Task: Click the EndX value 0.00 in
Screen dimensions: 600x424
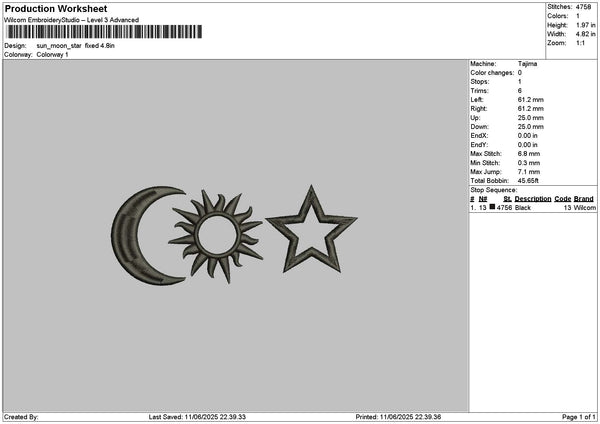Action: (528, 136)
